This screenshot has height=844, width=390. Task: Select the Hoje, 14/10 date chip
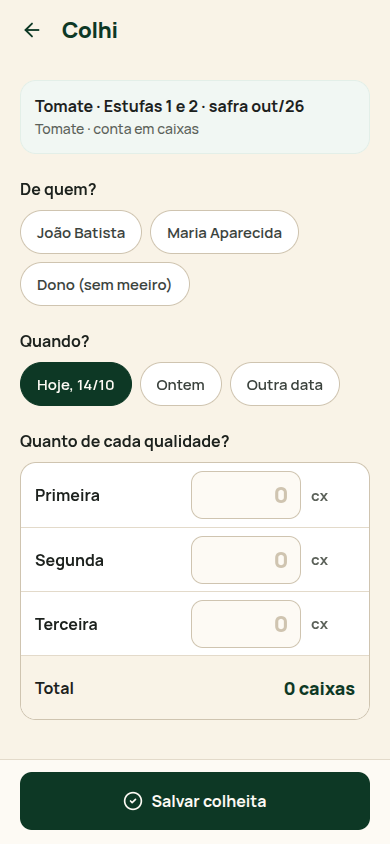point(76,384)
